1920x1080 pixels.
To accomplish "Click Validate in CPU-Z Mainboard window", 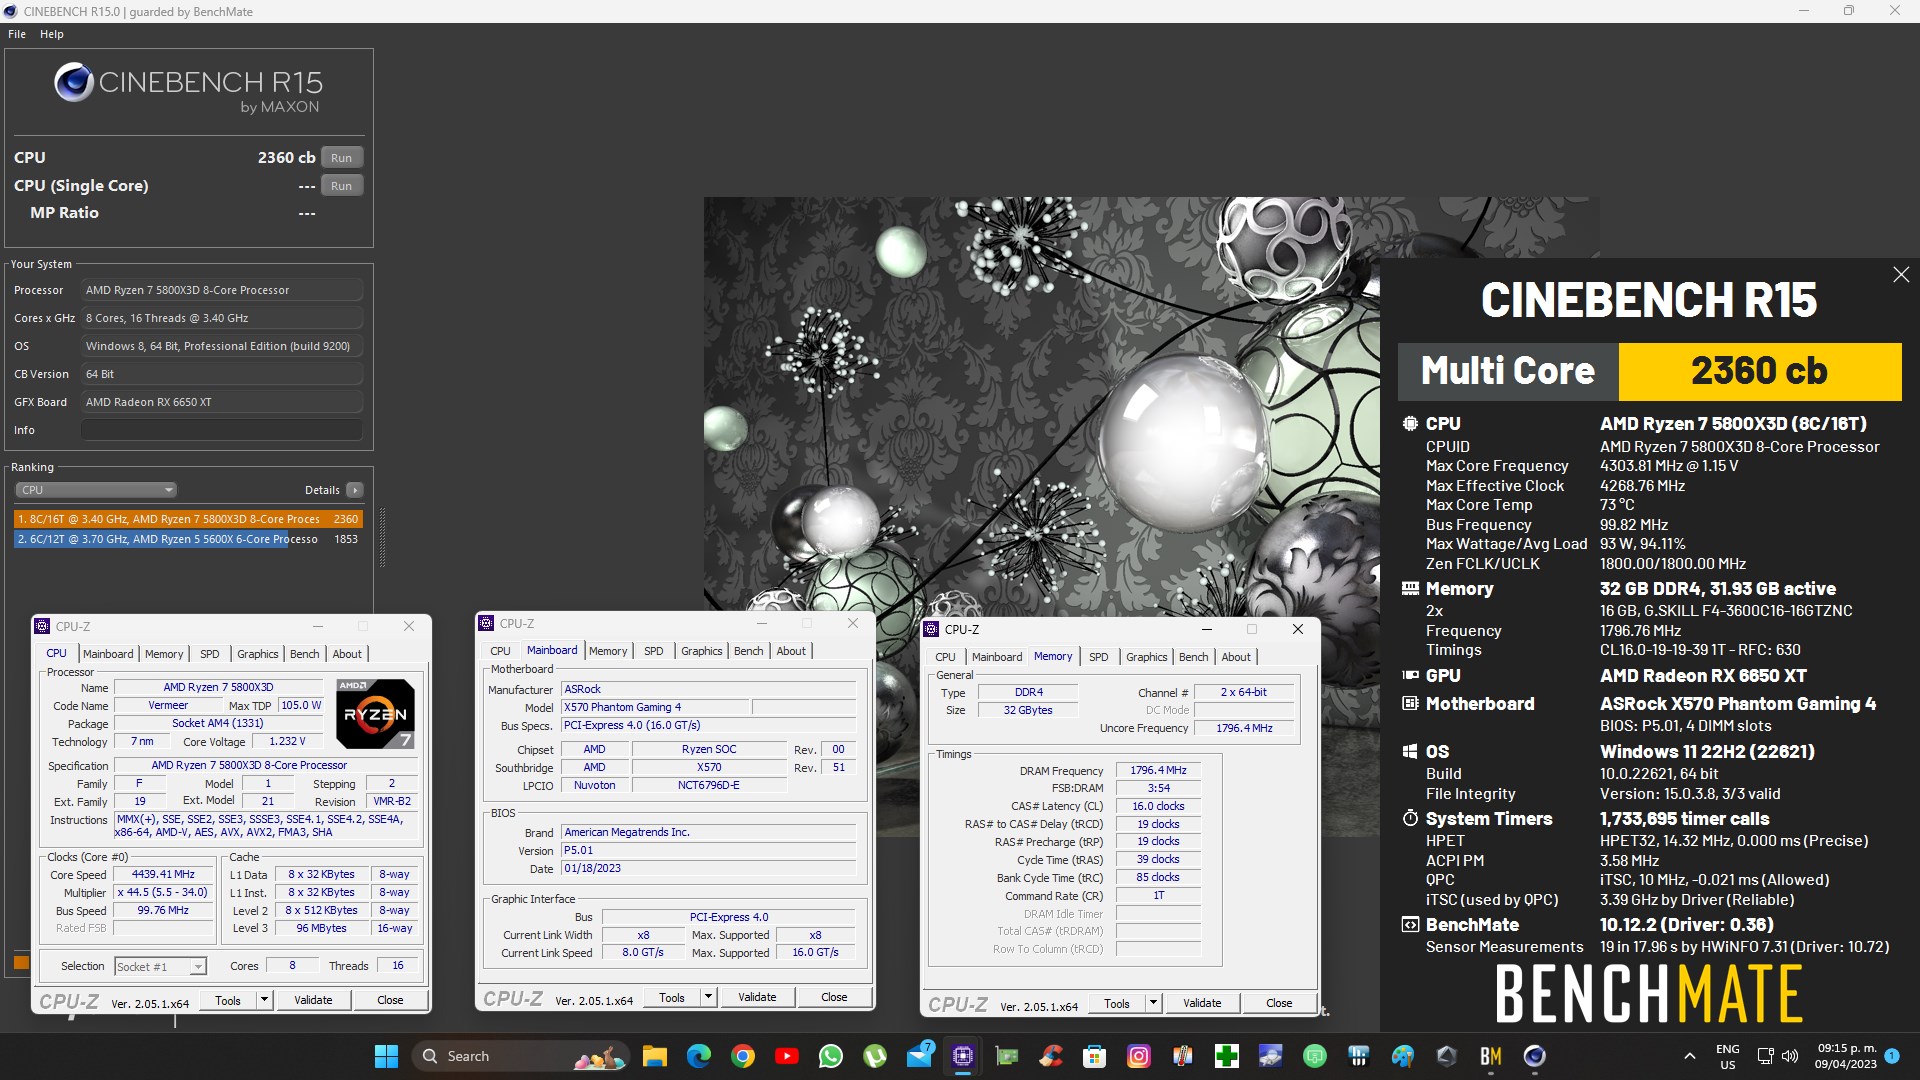I will tap(757, 997).
